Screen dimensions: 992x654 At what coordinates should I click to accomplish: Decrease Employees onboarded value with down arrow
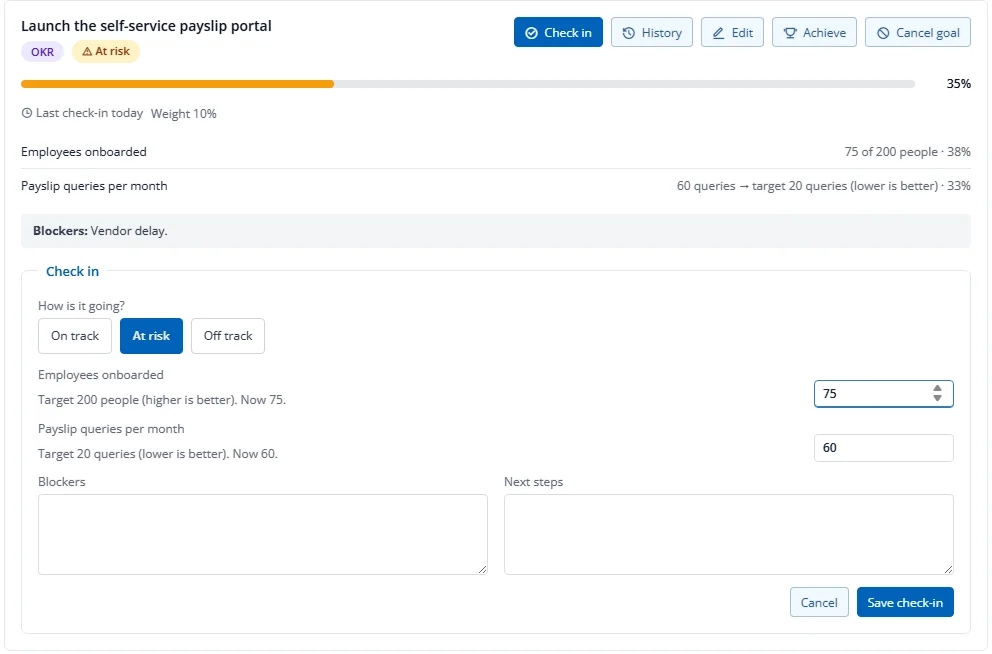(938, 398)
